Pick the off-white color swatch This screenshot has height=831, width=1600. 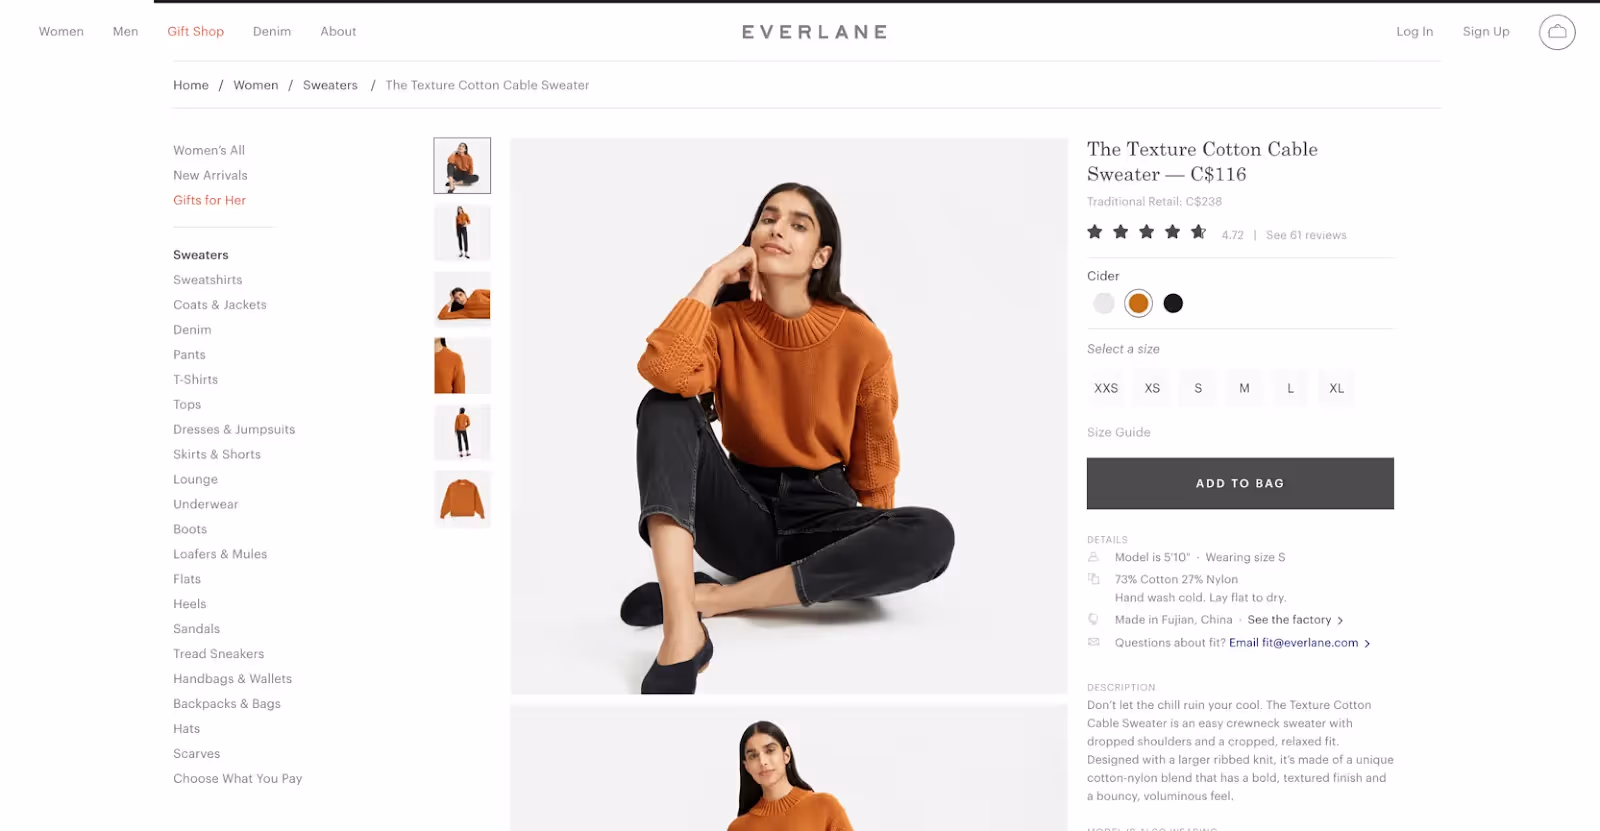pyautogui.click(x=1103, y=303)
